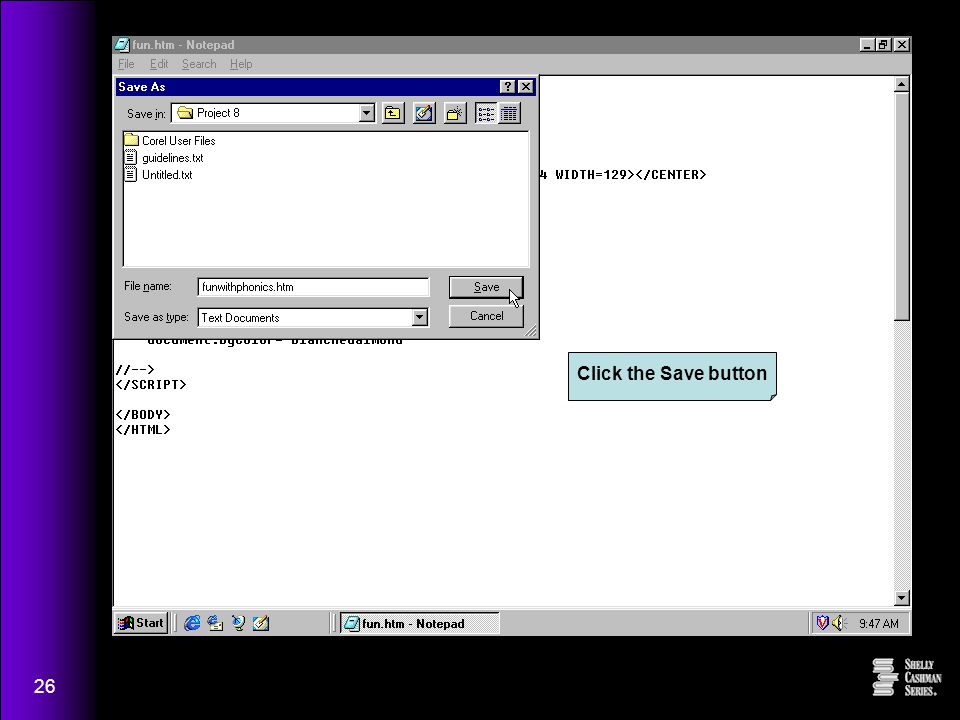The height and width of the screenshot is (720, 960).
Task: Click the 9:47 AM system clock
Action: tap(879, 623)
